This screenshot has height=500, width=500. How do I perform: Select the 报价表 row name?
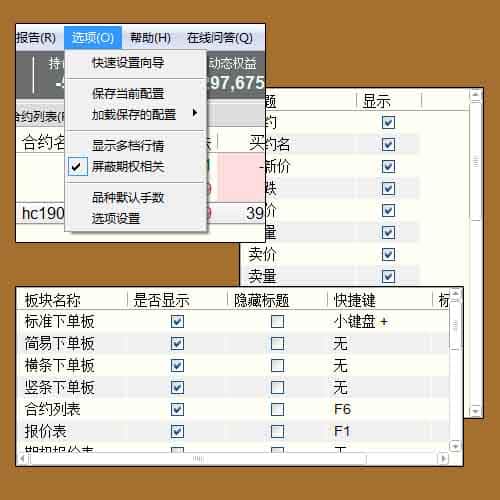pyautogui.click(x=46, y=432)
